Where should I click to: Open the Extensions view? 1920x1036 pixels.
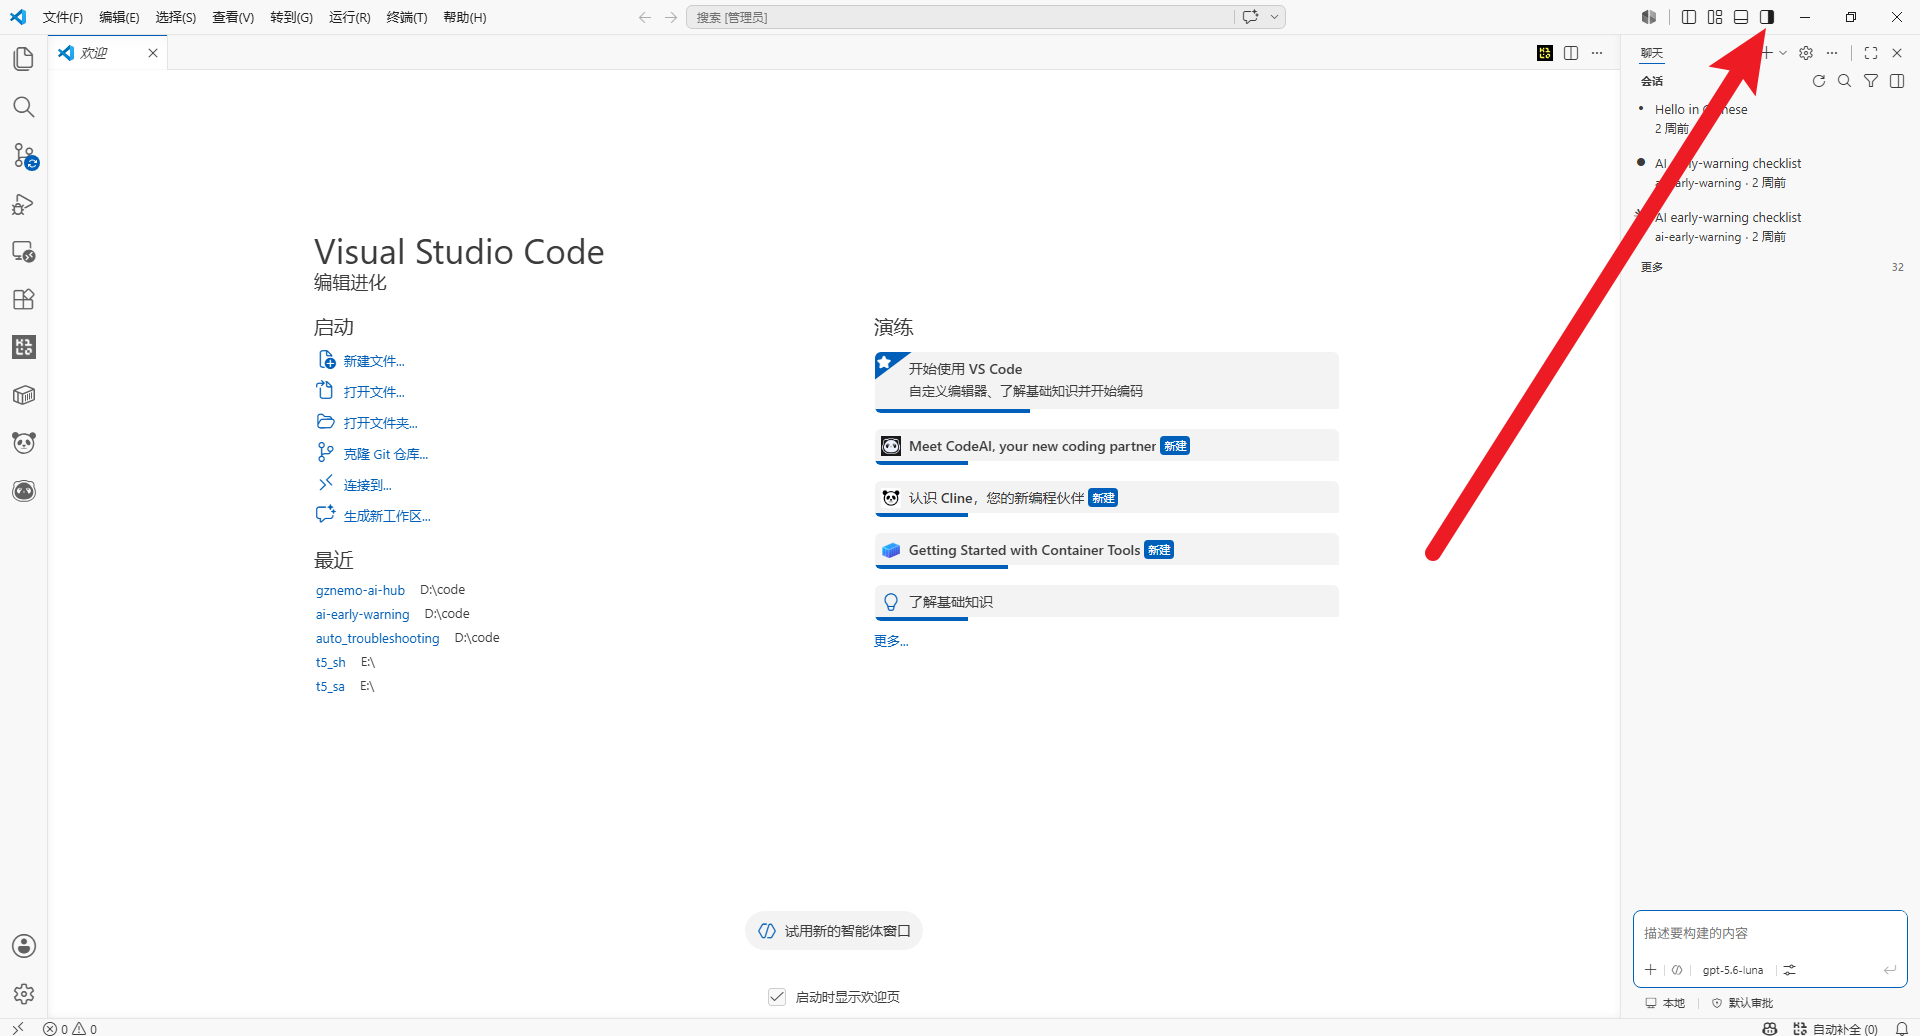(x=24, y=299)
